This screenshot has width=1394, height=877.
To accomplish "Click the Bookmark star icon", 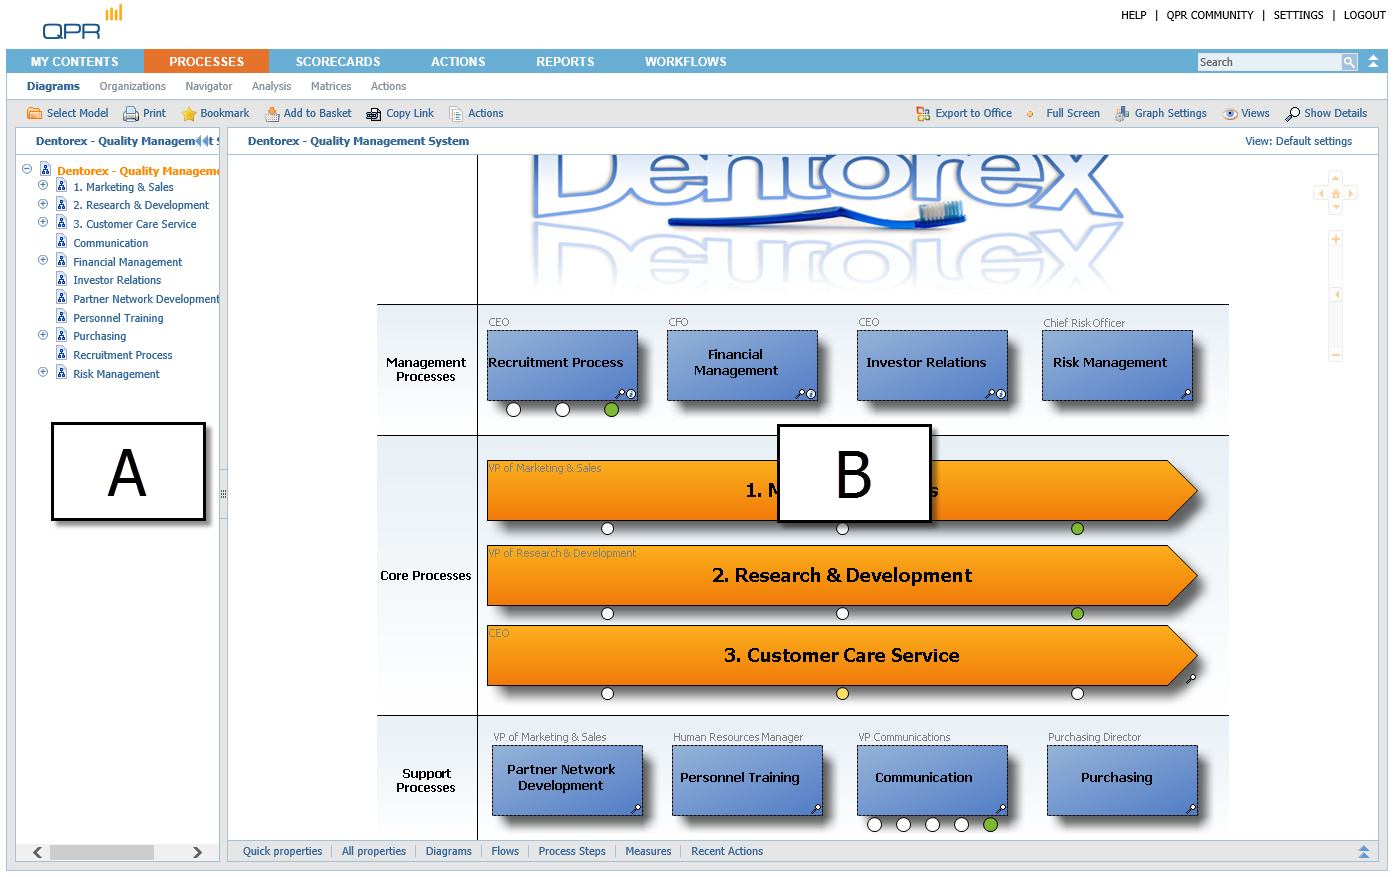I will click(189, 114).
